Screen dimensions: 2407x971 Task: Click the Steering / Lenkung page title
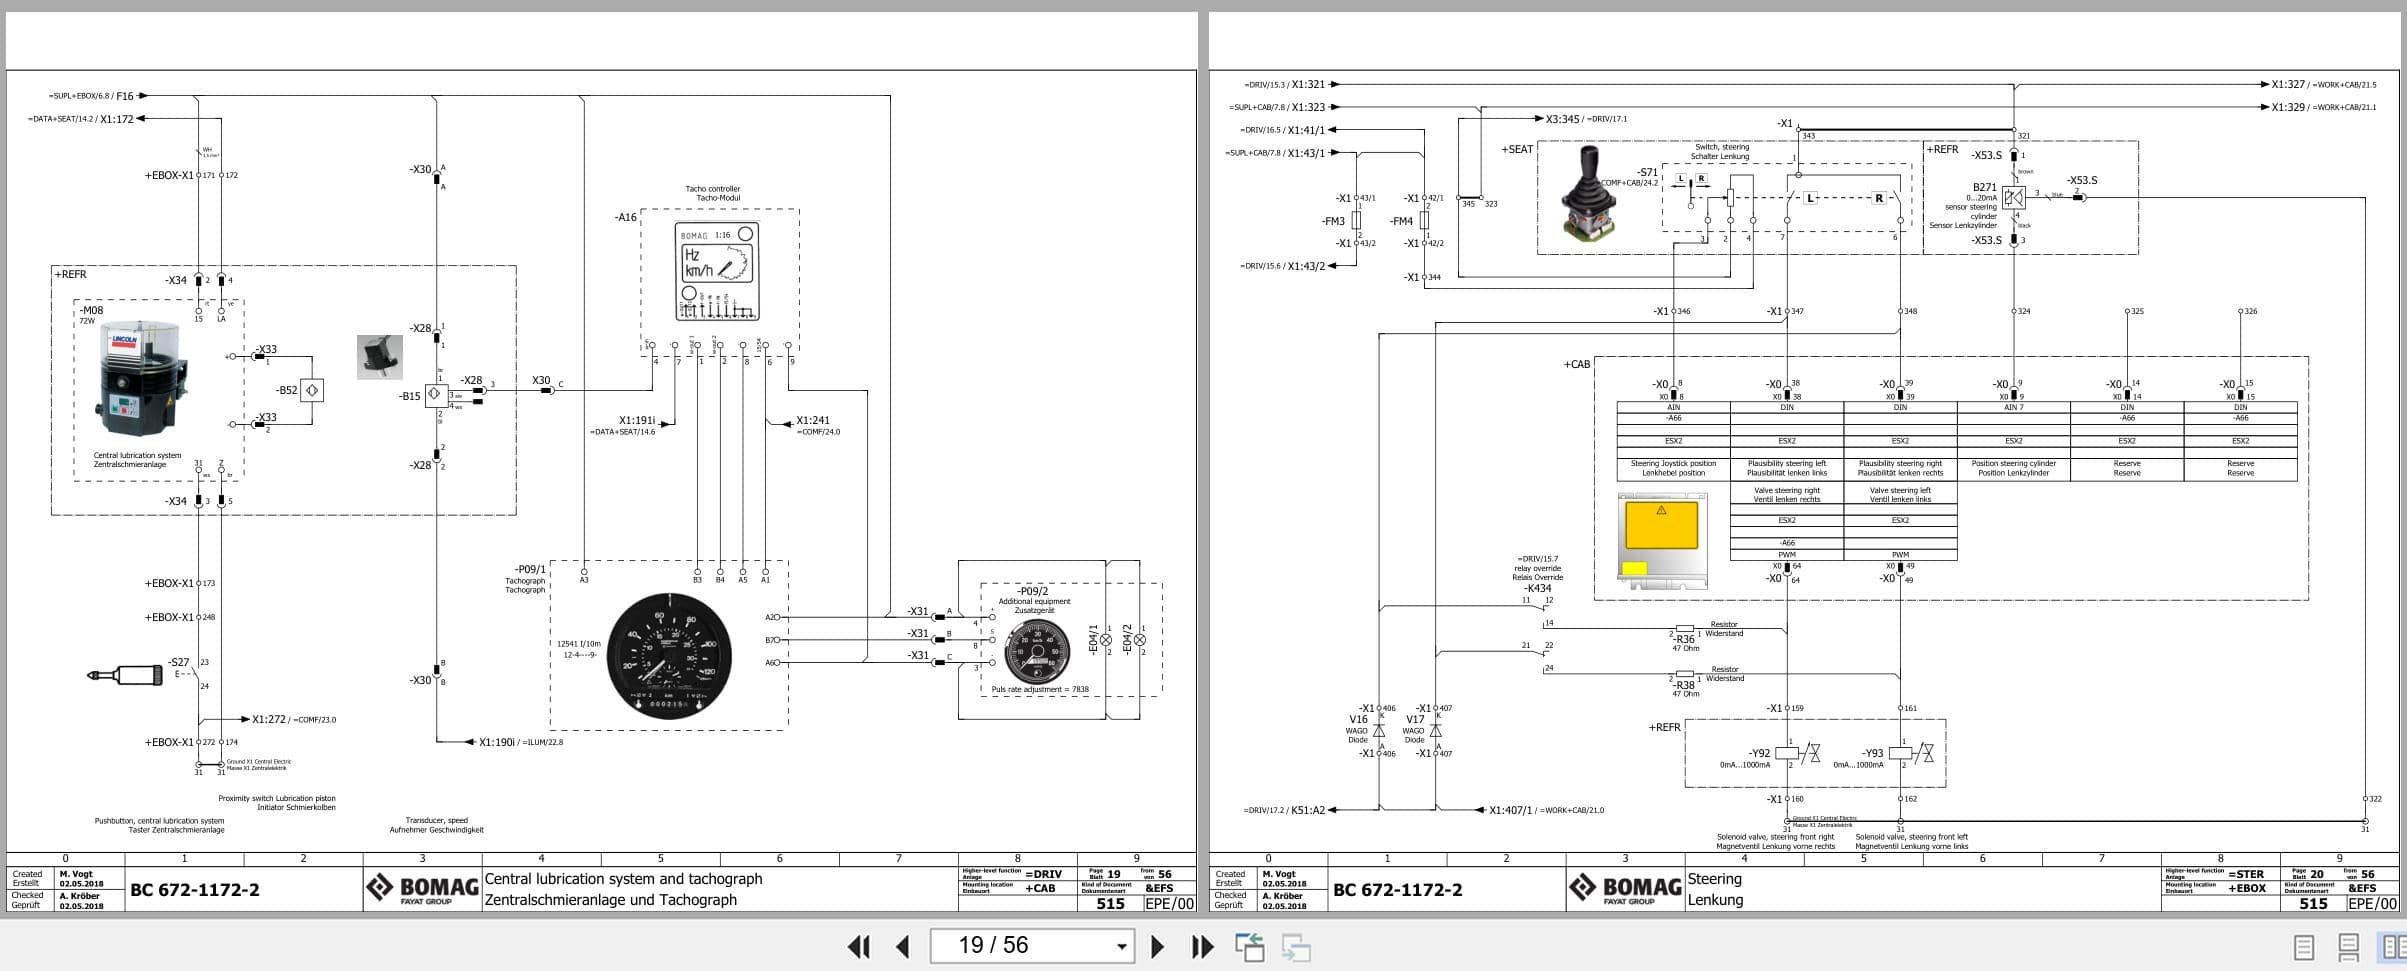pyautogui.click(x=1715, y=889)
